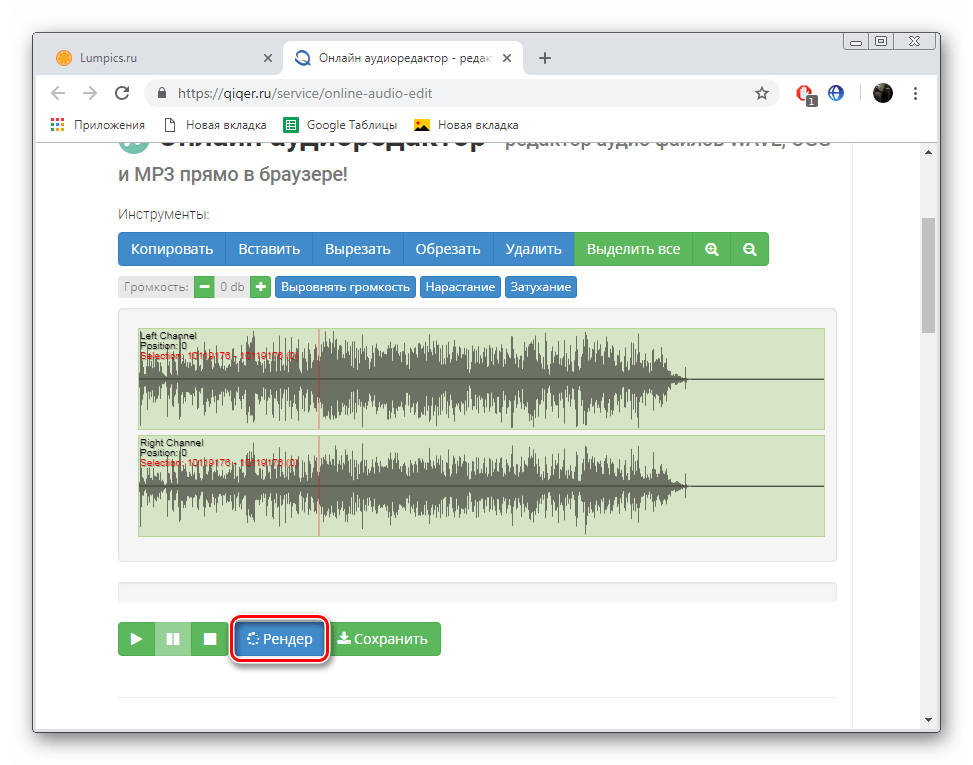Screen dimensions: 973x765
Task: Open the user profile avatar
Action: pos(882,93)
